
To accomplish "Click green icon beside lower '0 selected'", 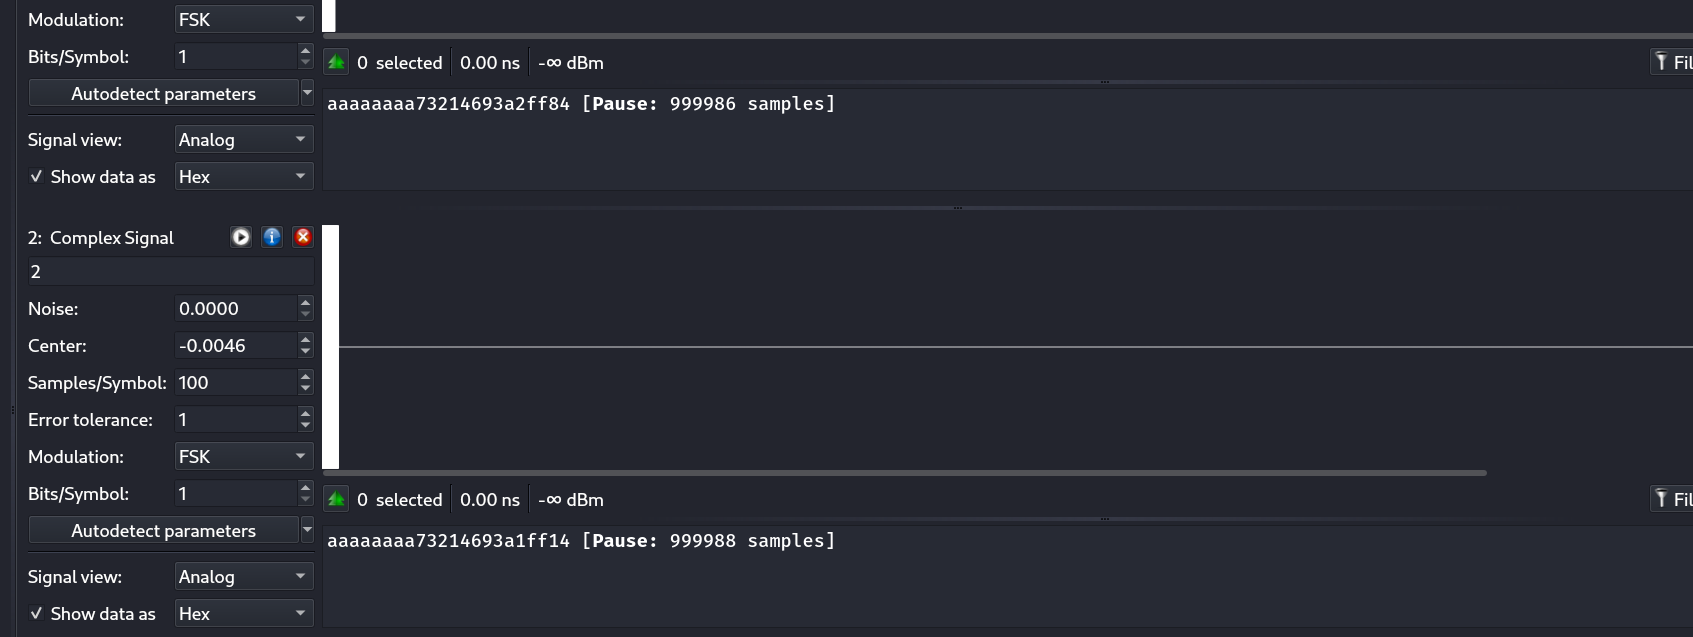I will (337, 499).
